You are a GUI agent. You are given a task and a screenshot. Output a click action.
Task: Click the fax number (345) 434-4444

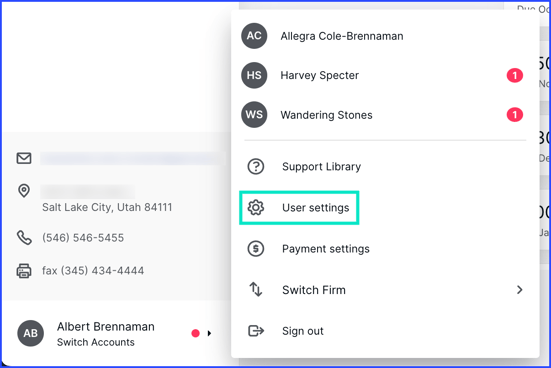pos(93,271)
